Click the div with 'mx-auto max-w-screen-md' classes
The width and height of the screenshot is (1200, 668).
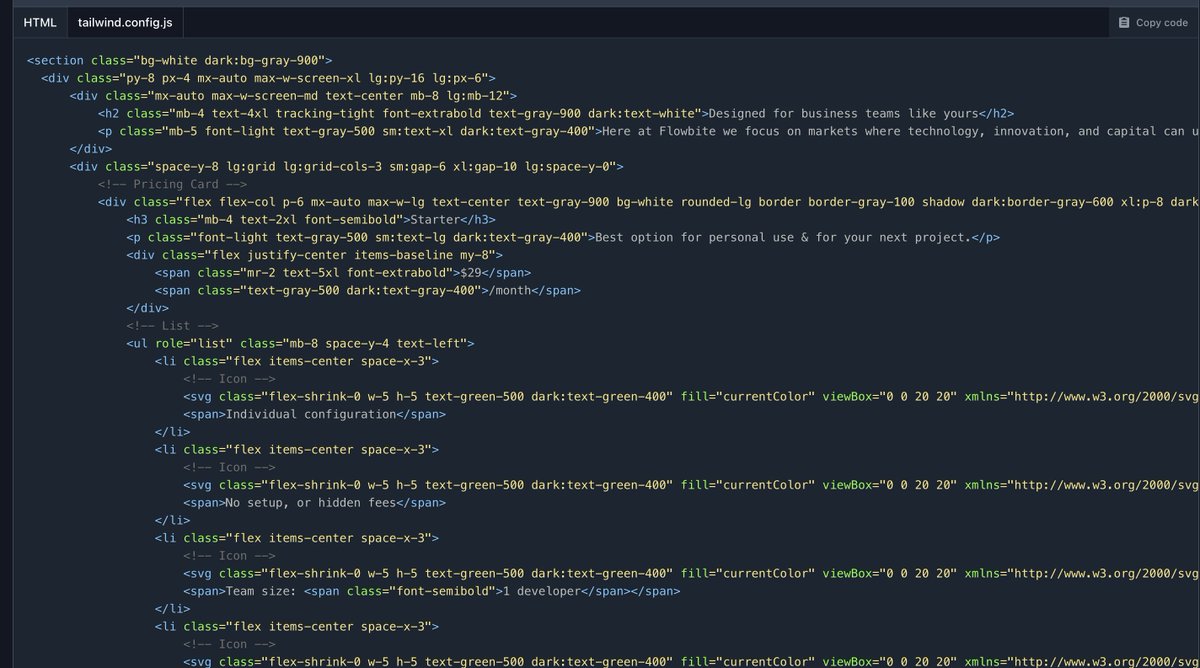293,95
